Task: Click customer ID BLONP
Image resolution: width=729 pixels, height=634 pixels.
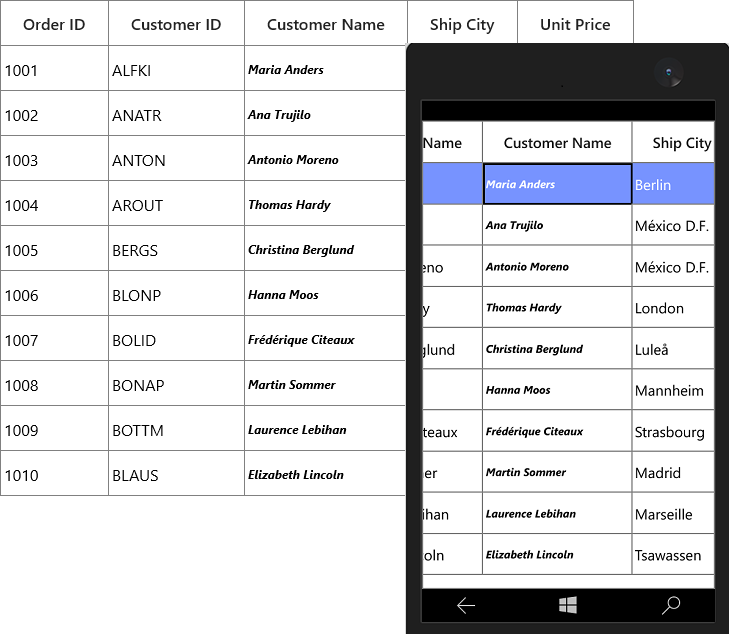Action: pos(176,294)
